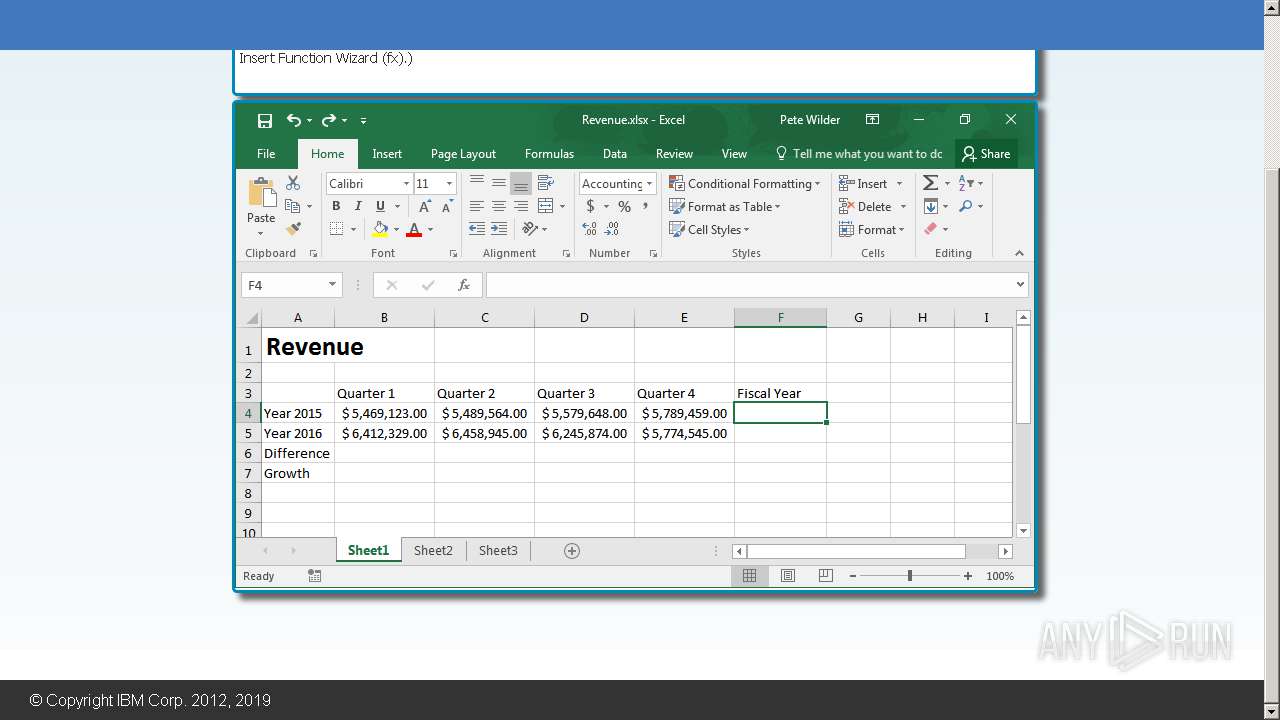The height and width of the screenshot is (720, 1280).
Task: Switch to Sheet3 tab
Action: point(498,550)
